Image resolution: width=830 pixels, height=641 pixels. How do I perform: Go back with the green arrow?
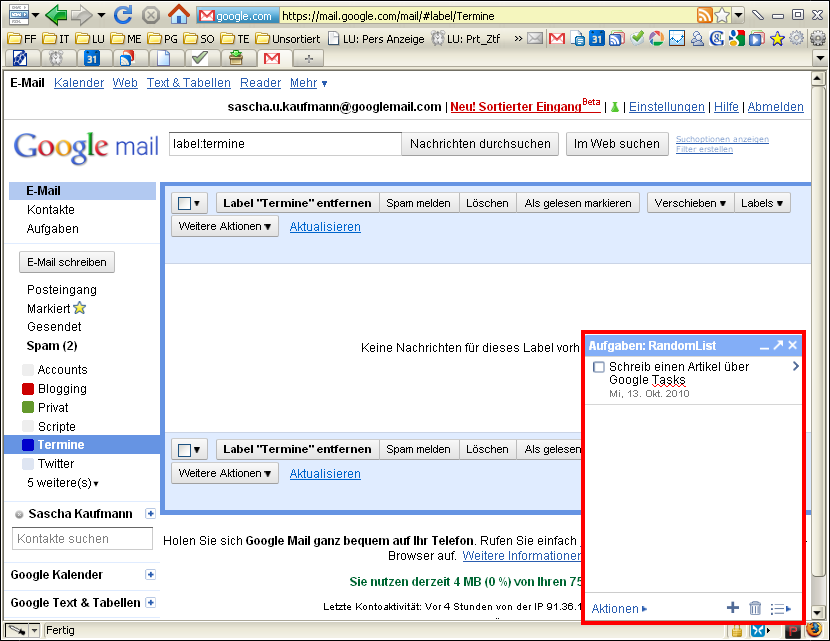coord(55,15)
